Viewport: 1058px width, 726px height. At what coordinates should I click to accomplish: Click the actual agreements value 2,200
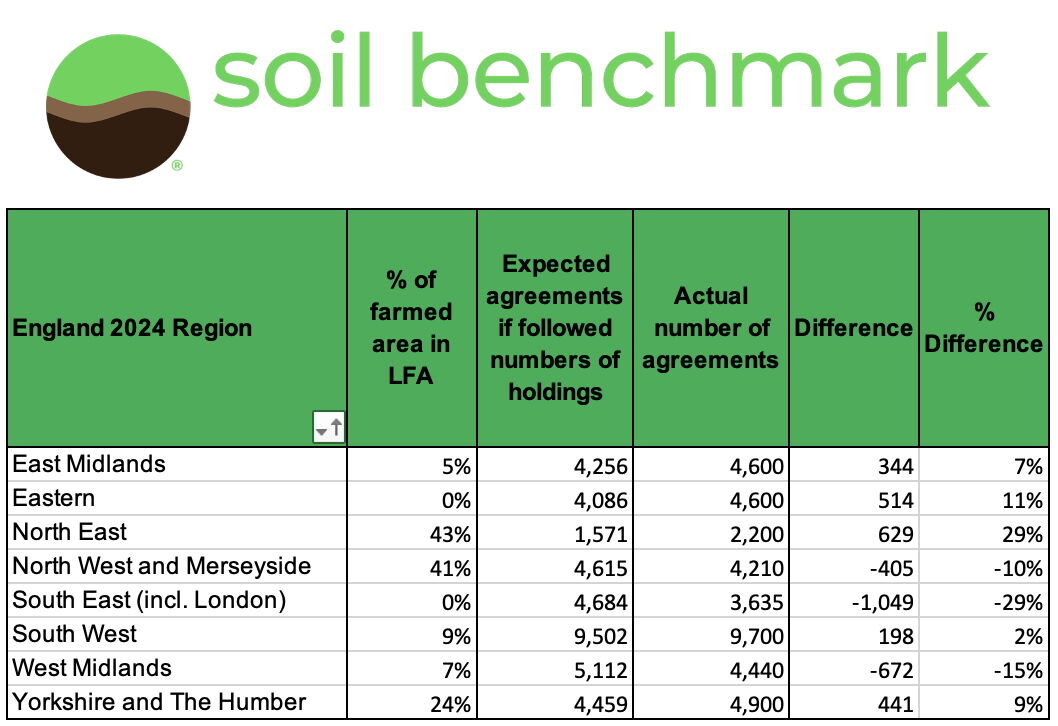coord(711,532)
